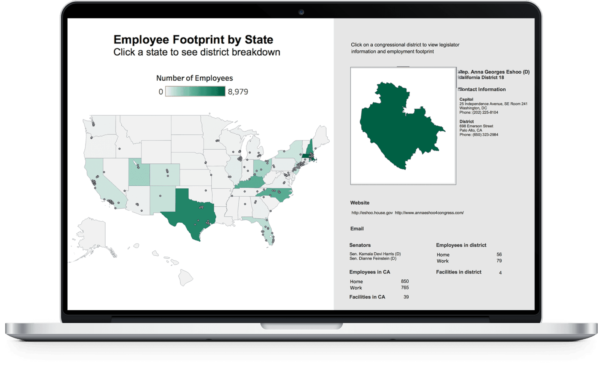Click the state of Wyoming
The height and width of the screenshot is (366, 600).
coord(156,152)
